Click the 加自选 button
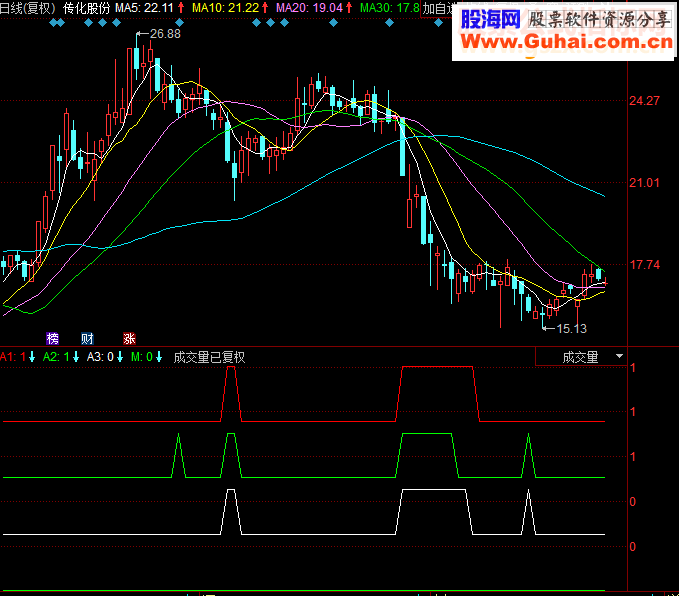The width and height of the screenshot is (679, 596). point(437,8)
